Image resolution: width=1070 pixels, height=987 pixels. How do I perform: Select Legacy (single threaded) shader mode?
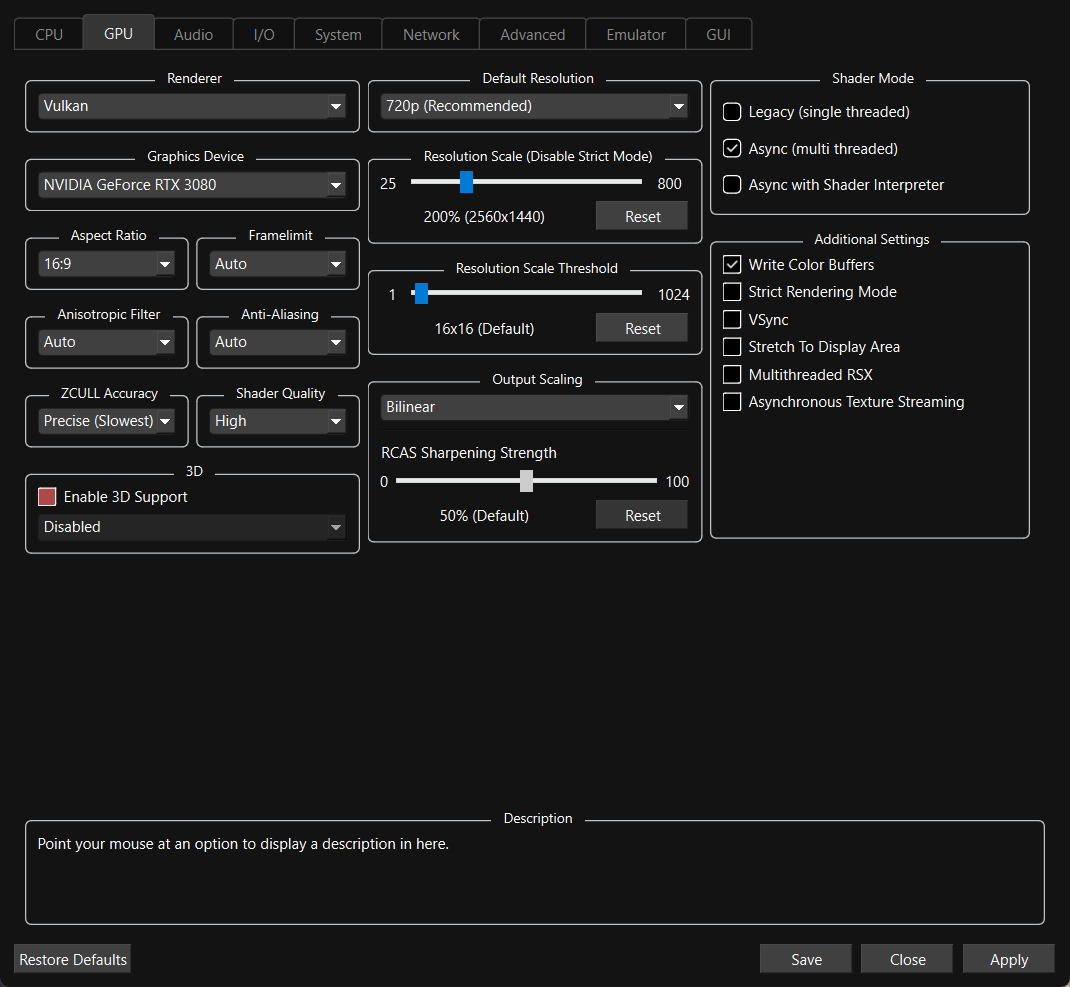[x=732, y=112]
